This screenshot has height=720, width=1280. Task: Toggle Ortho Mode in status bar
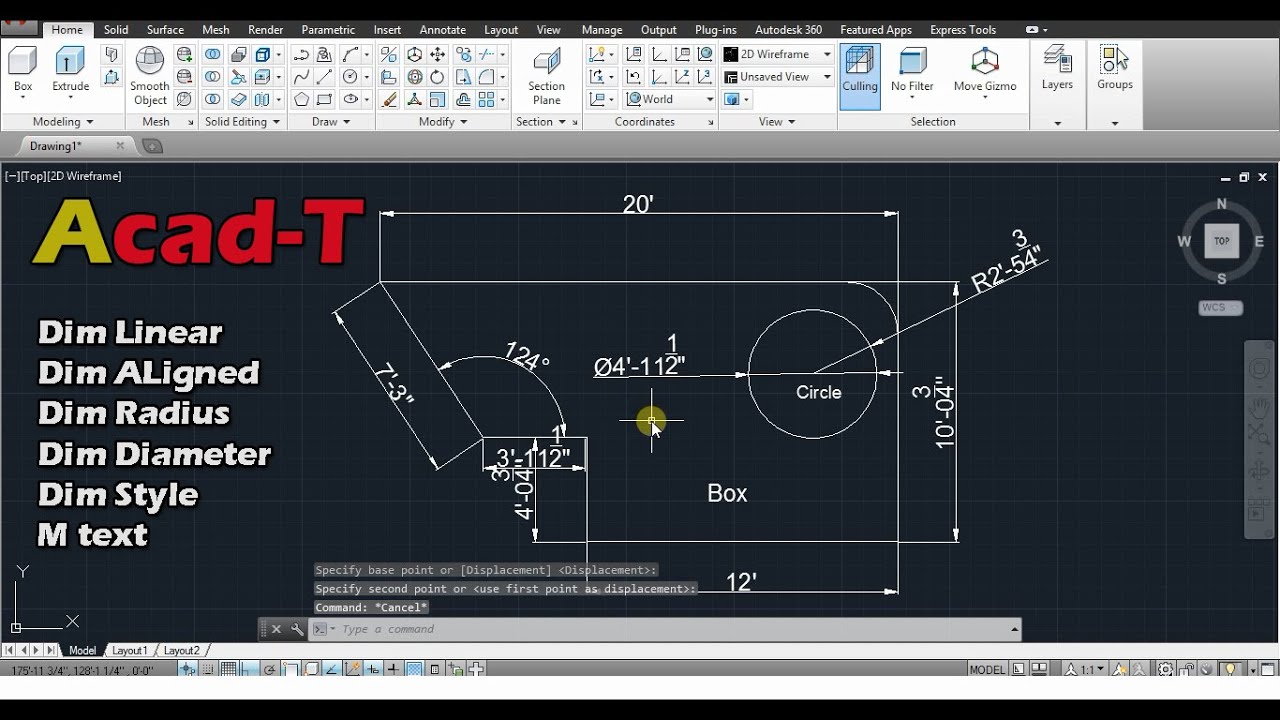pos(248,669)
